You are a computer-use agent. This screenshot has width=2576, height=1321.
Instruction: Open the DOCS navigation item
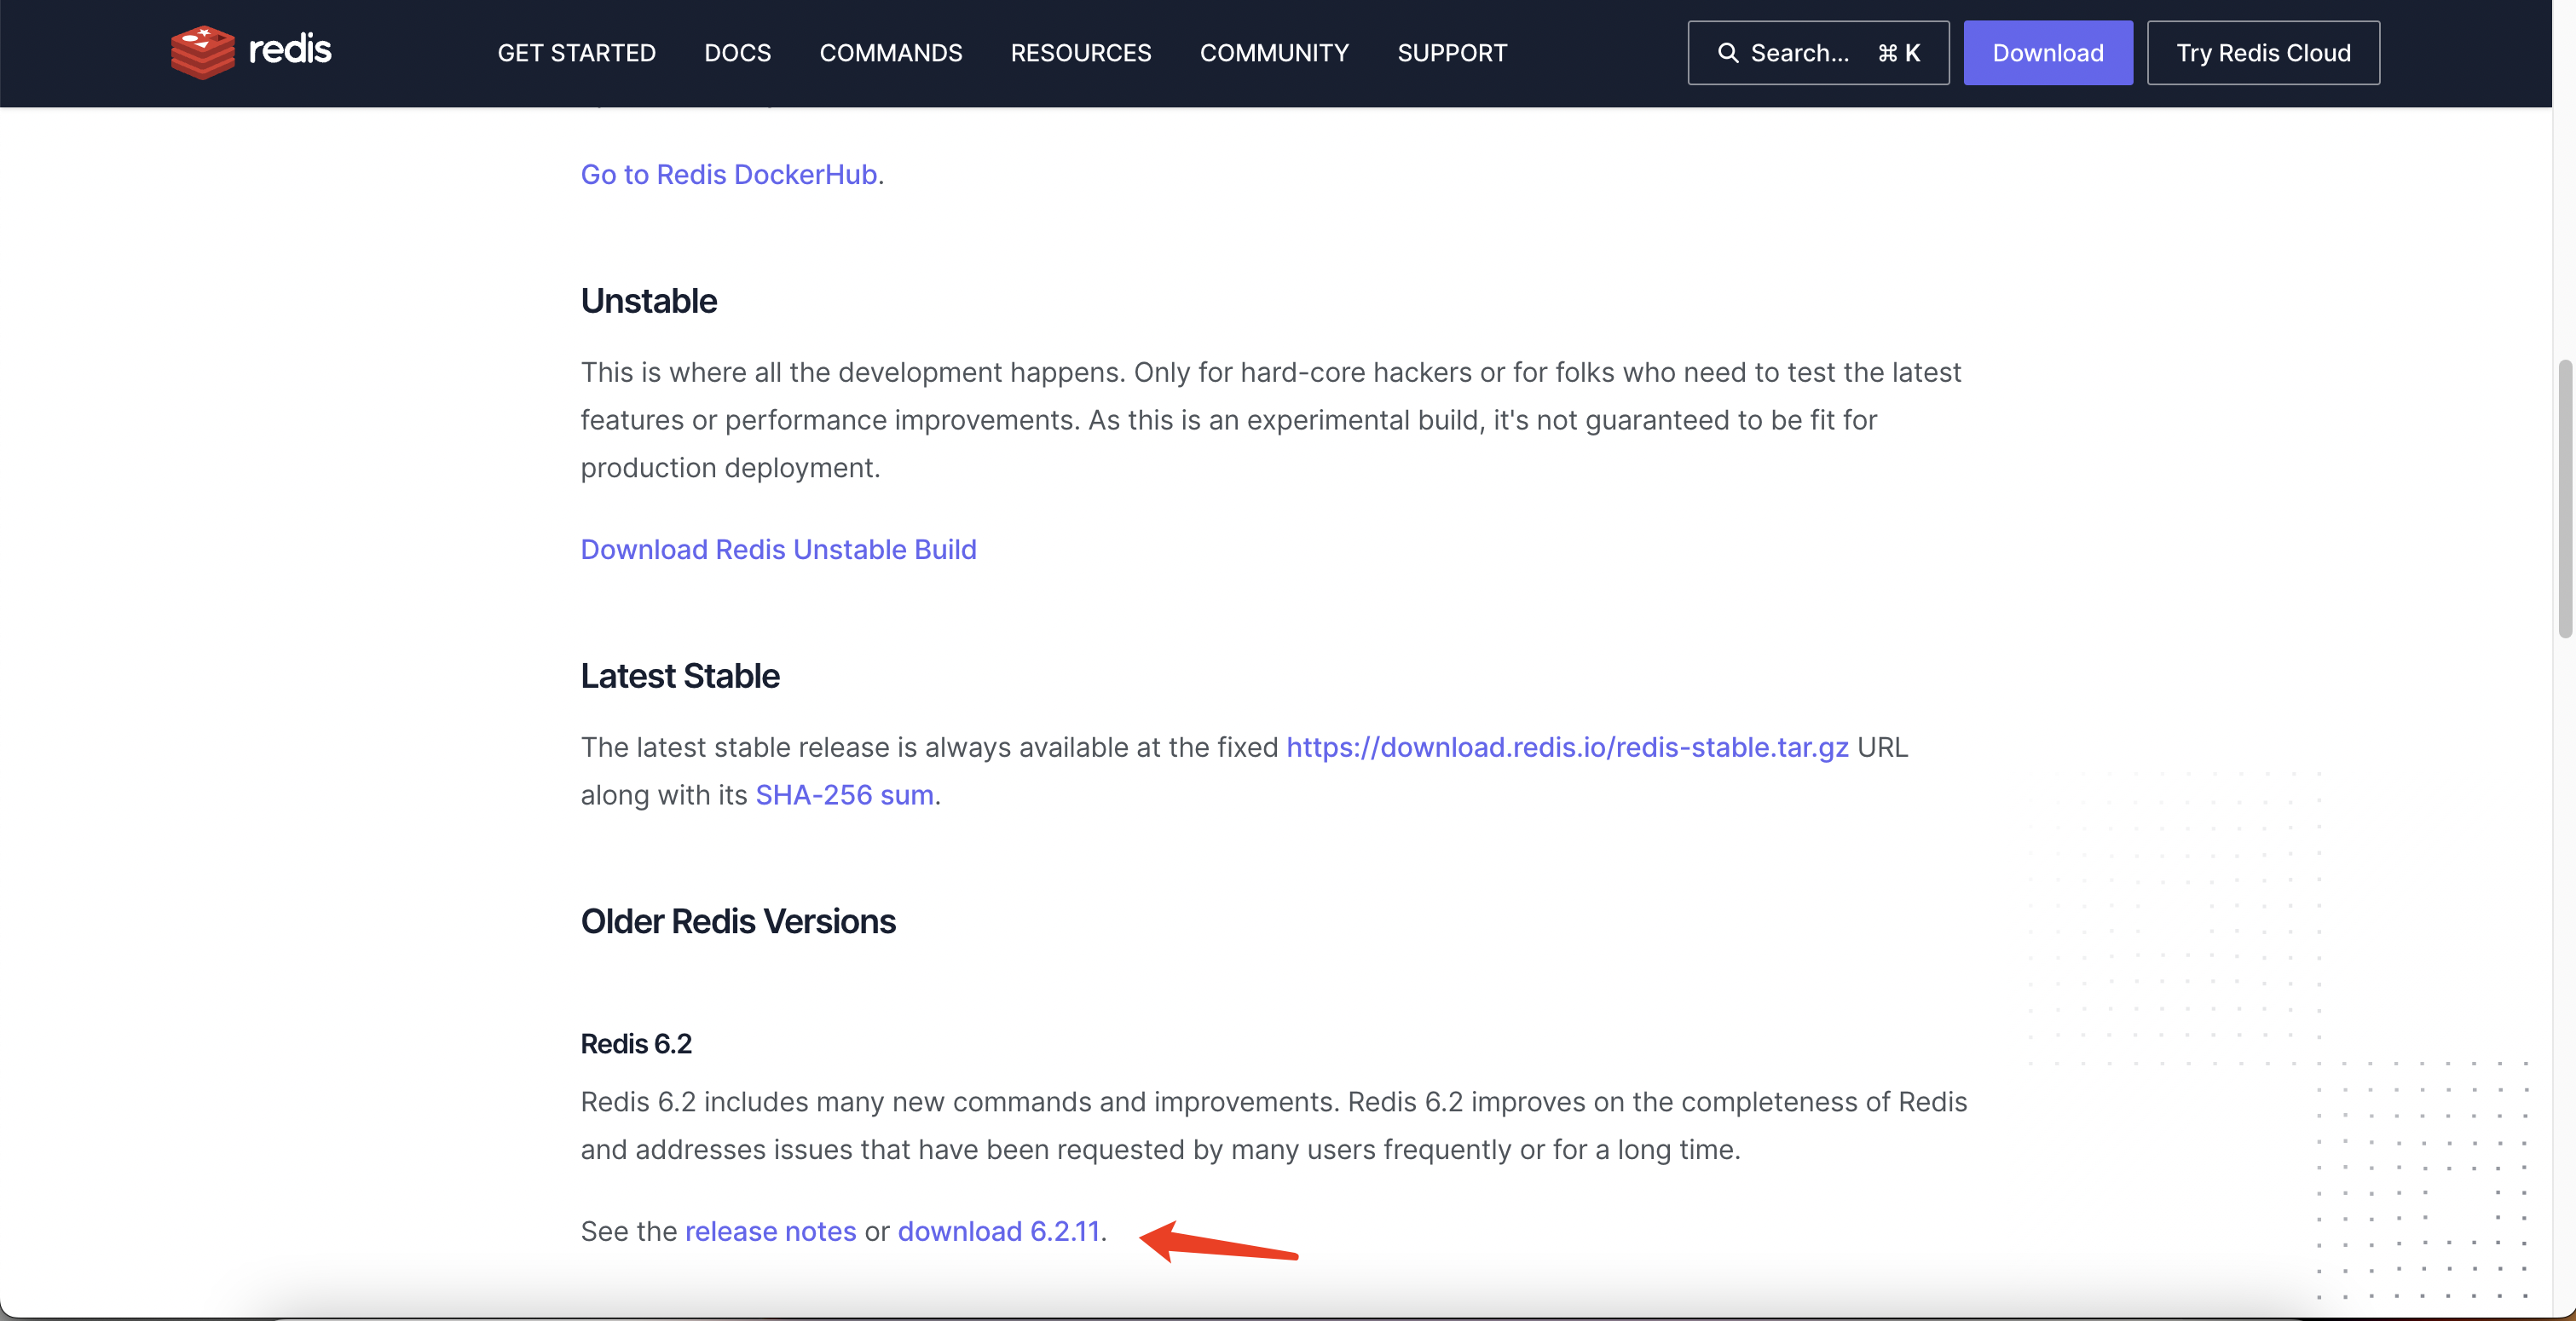click(x=737, y=53)
